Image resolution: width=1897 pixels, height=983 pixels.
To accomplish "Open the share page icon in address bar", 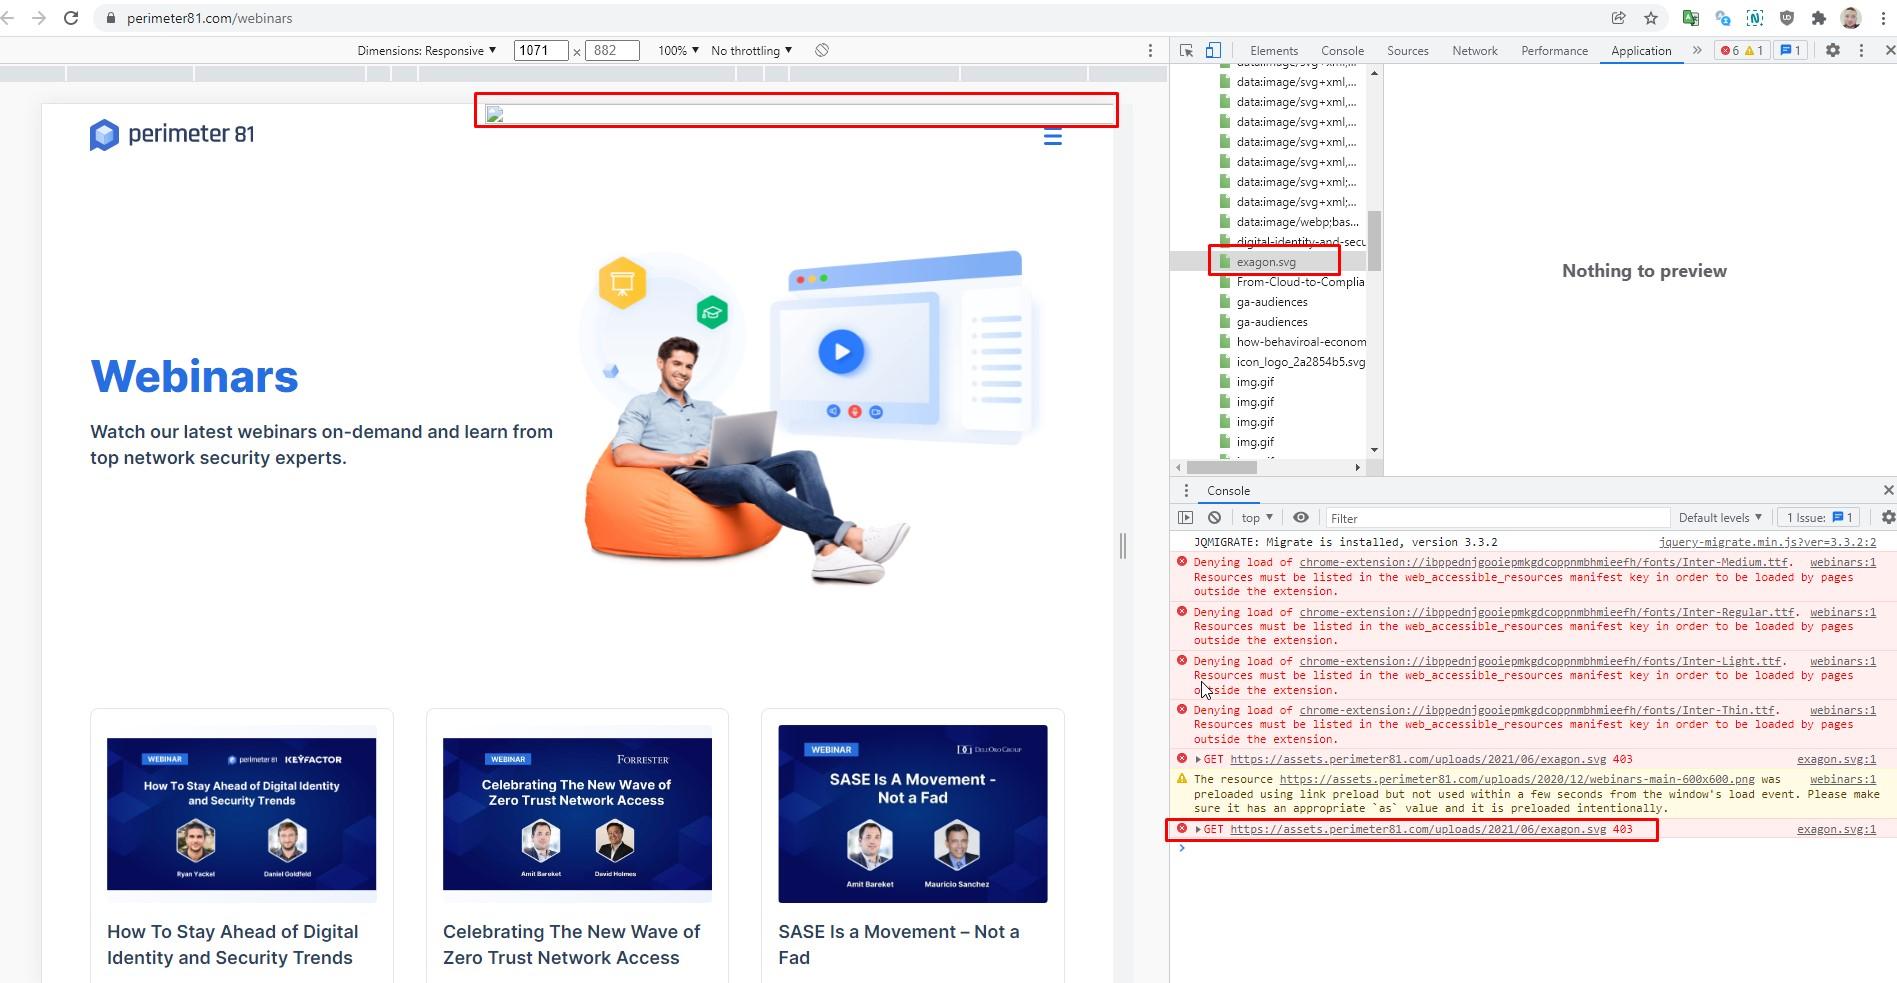I will click(1618, 18).
